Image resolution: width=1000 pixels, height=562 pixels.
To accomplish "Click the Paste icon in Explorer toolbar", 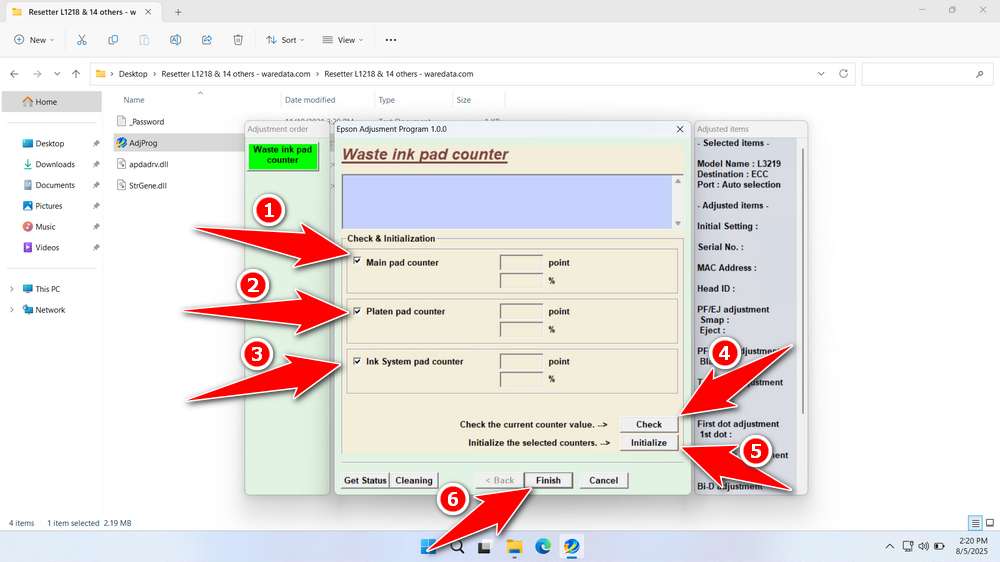I will tap(144, 40).
